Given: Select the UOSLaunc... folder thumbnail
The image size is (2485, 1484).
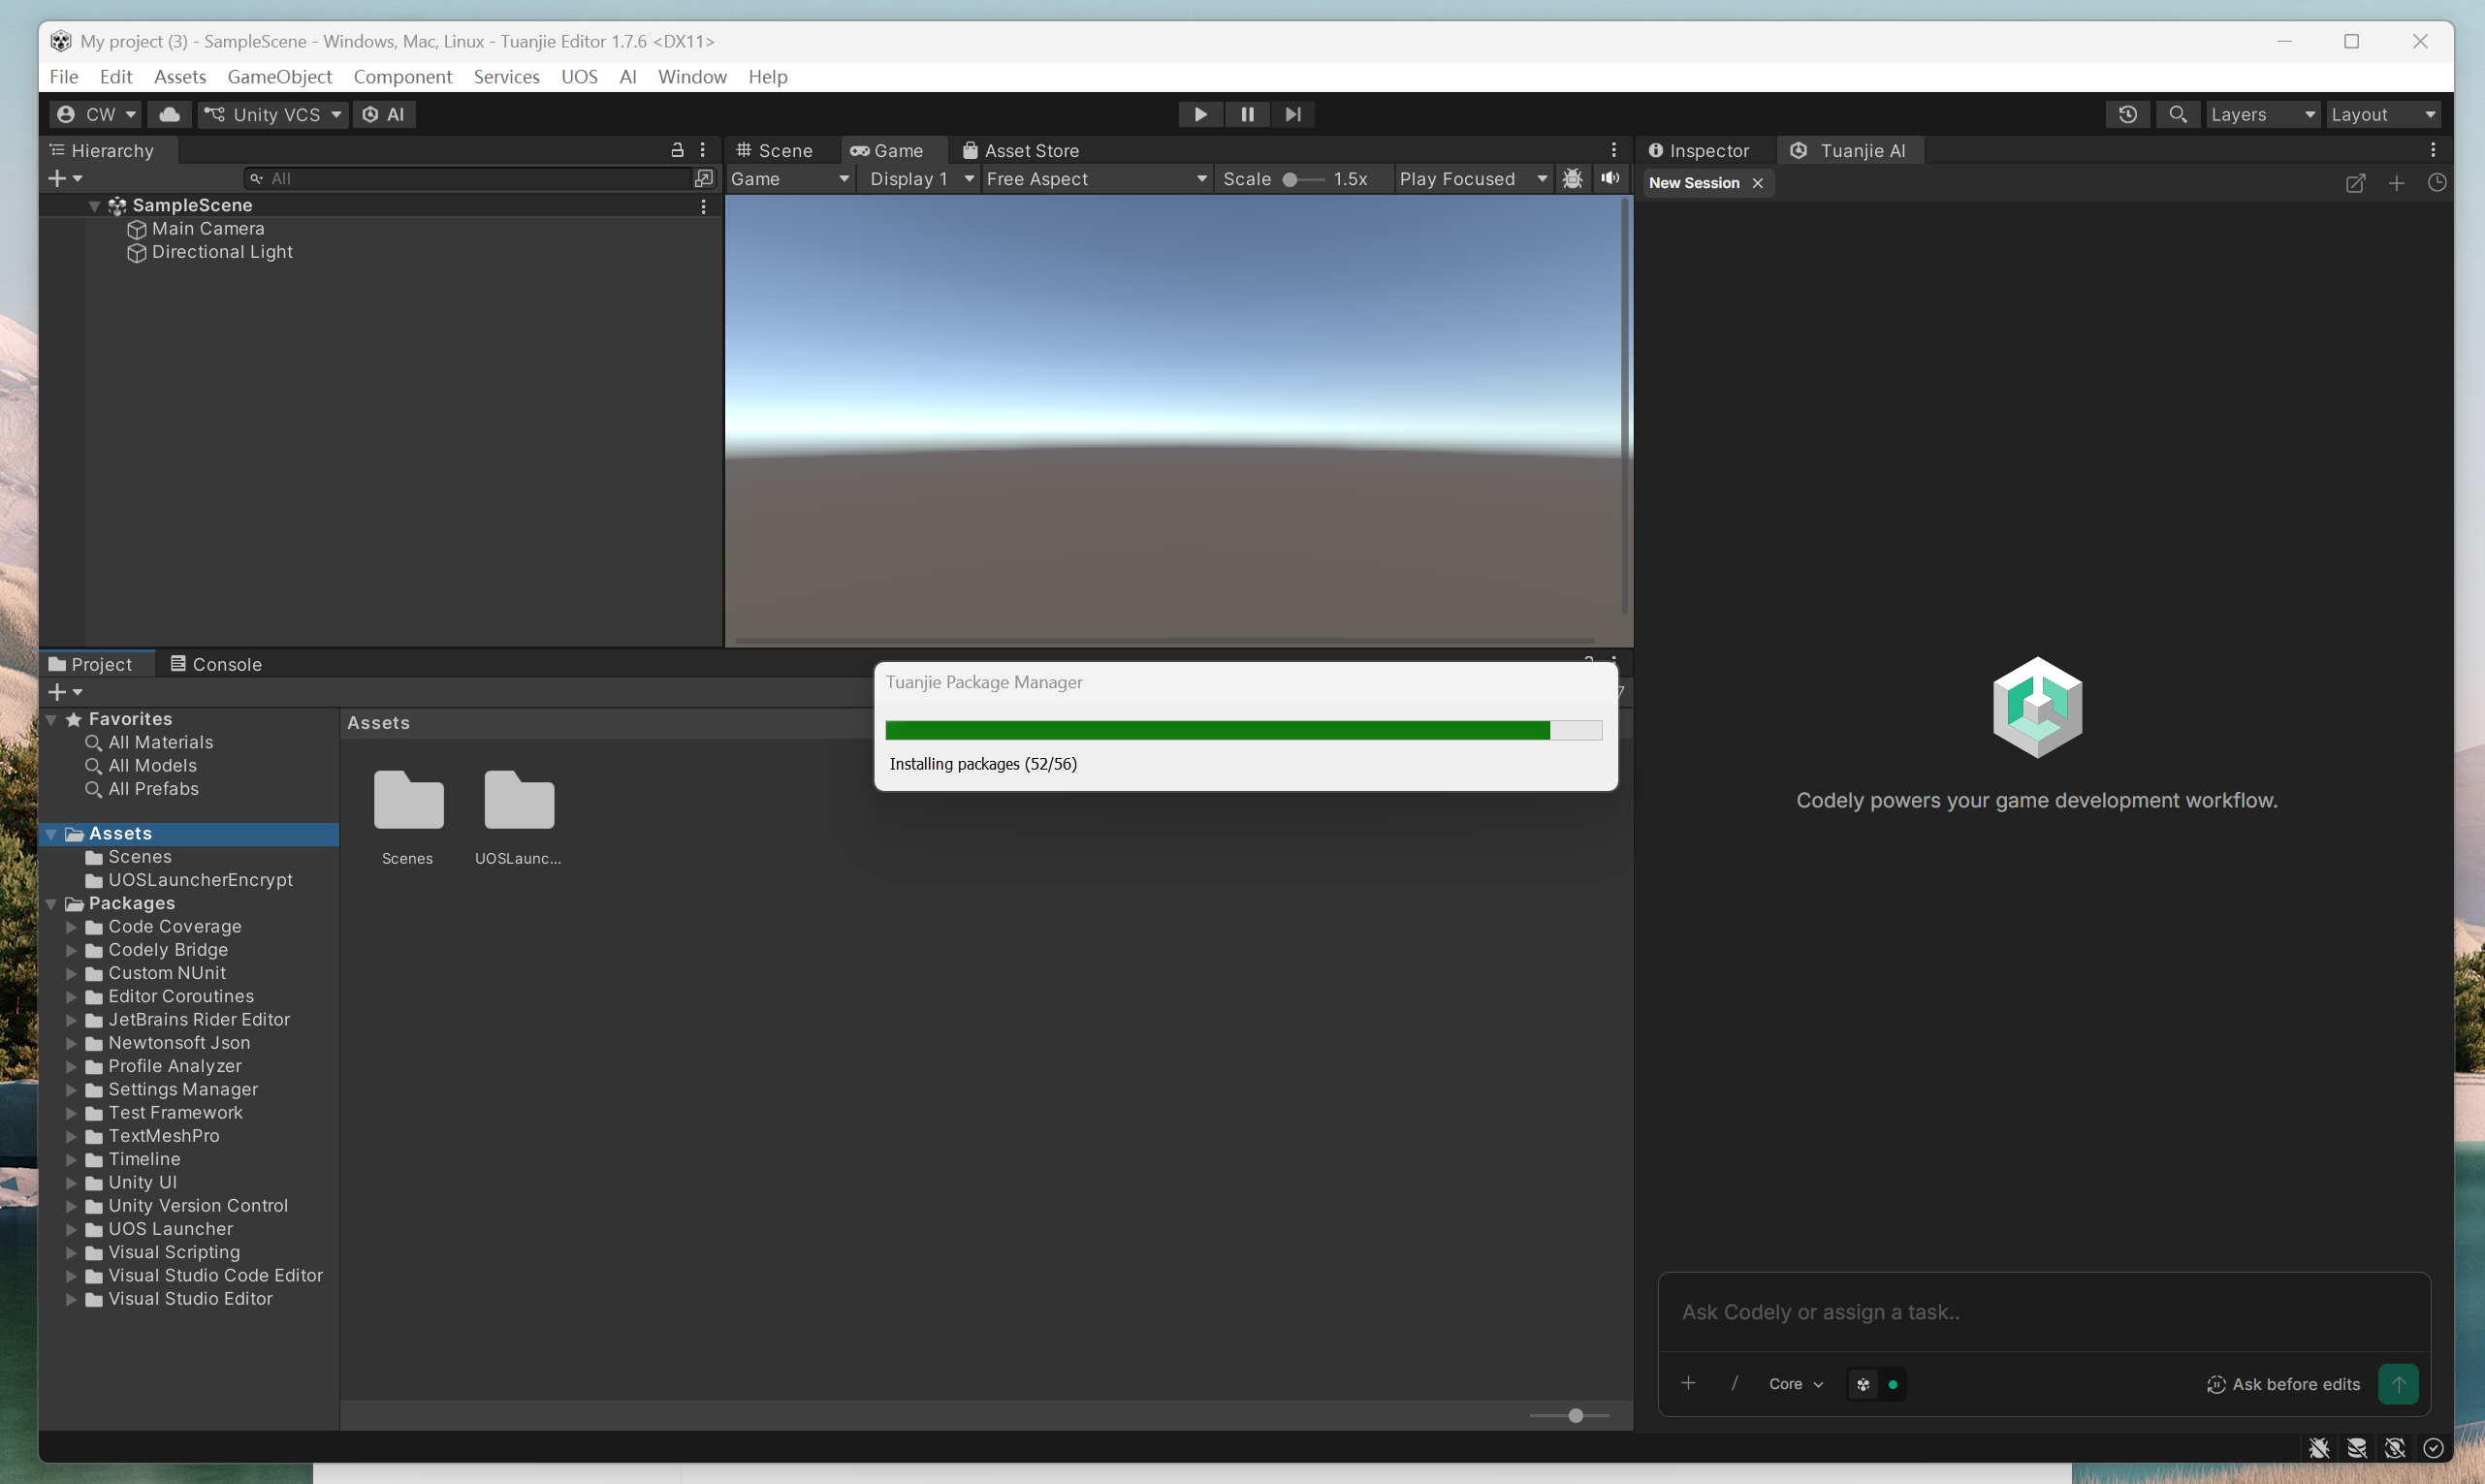Looking at the screenshot, I should tap(518, 817).
